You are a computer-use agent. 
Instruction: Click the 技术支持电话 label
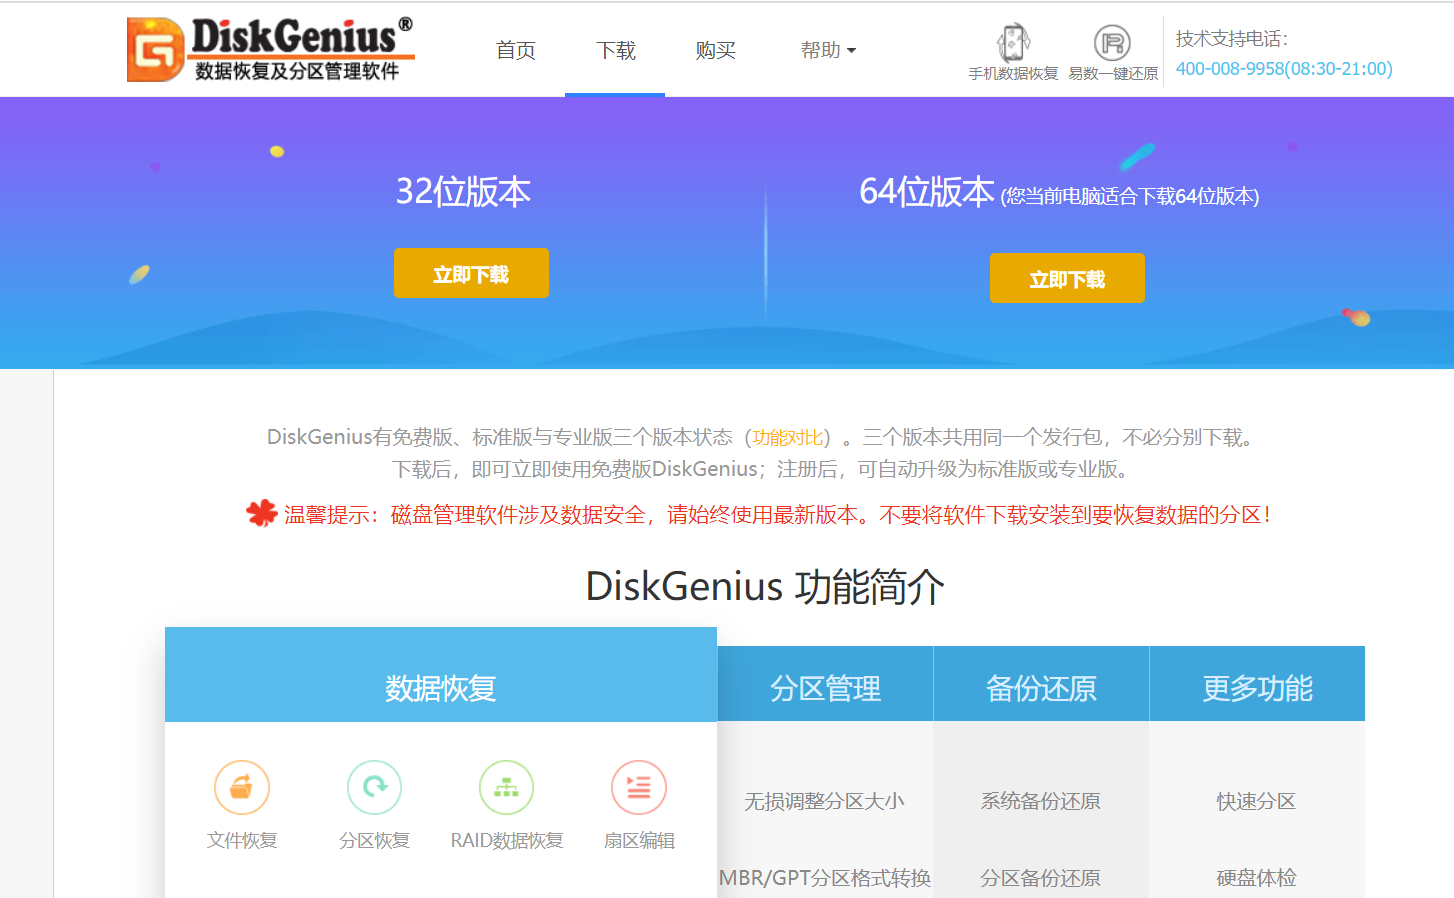(x=1232, y=39)
